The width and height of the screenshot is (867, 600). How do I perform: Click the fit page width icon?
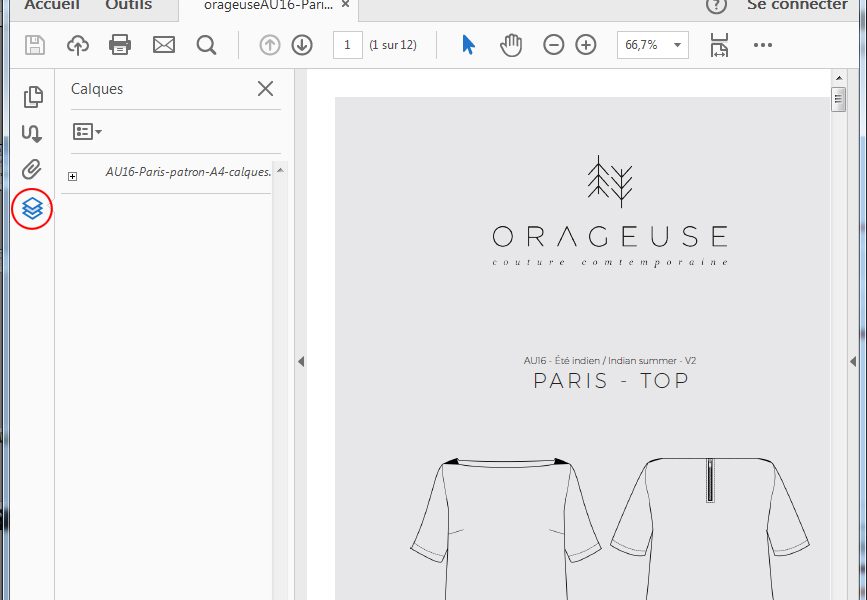(719, 45)
